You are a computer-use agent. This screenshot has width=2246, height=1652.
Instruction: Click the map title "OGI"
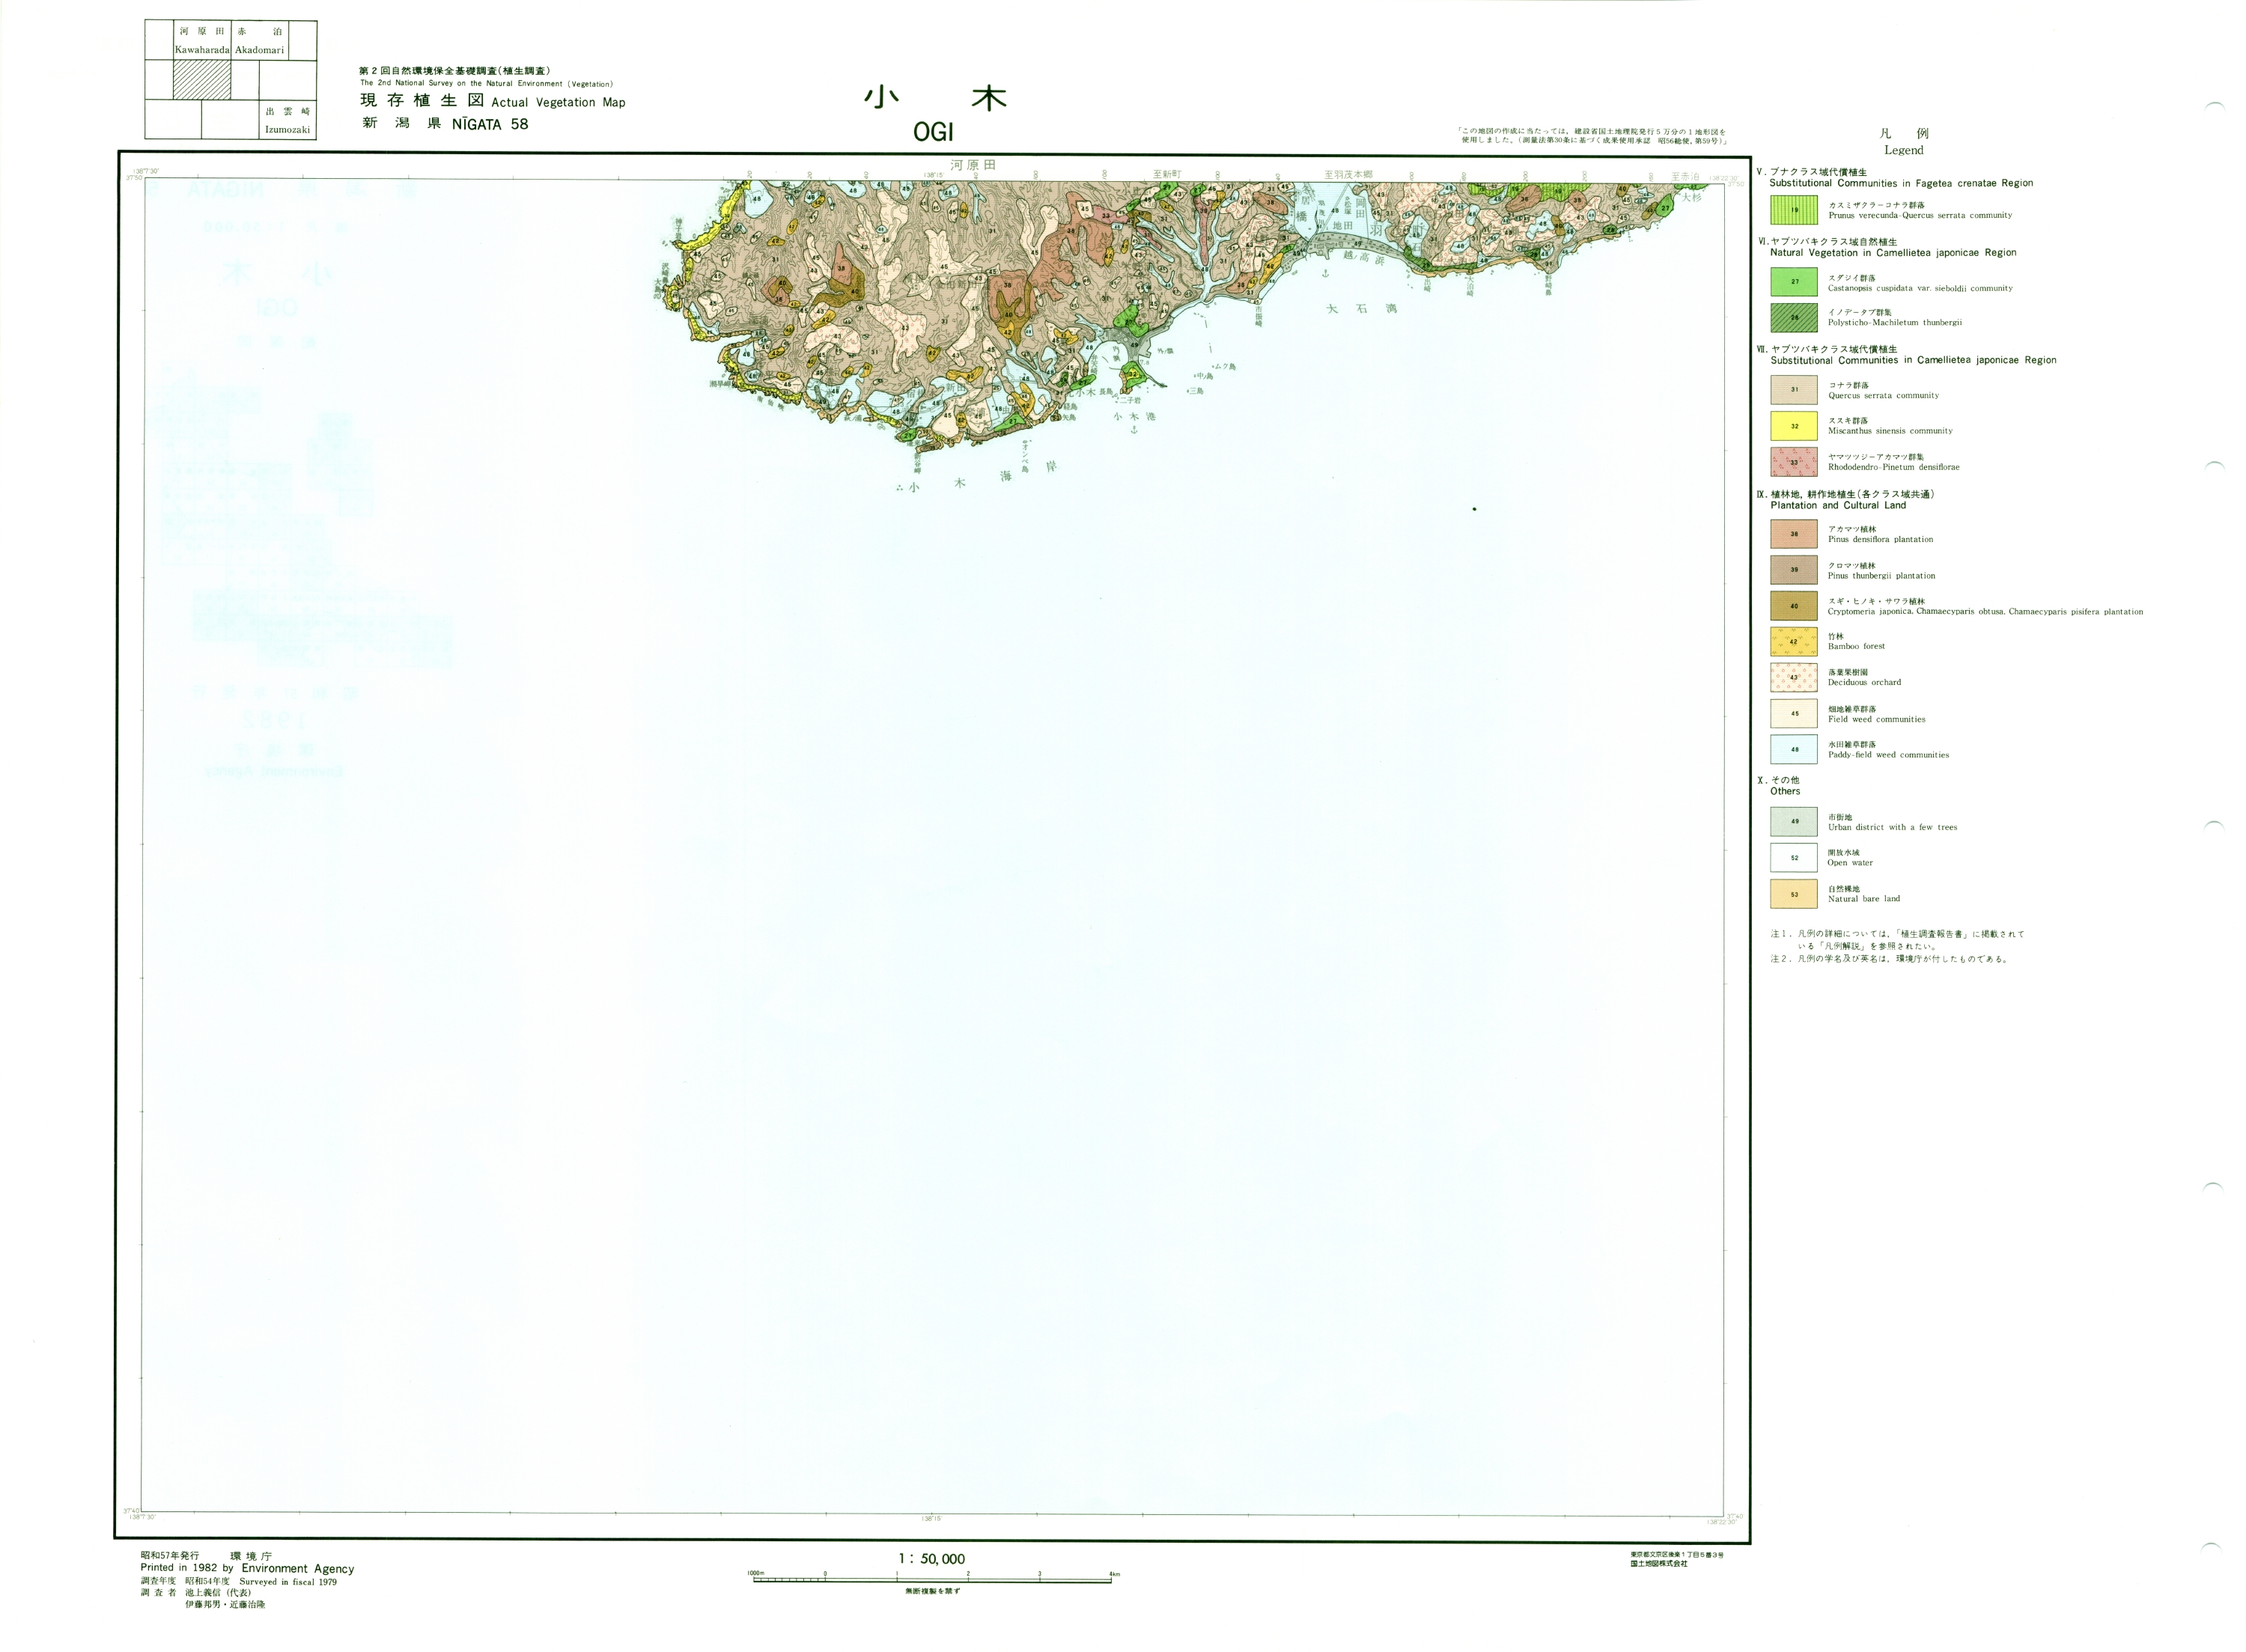click(933, 132)
